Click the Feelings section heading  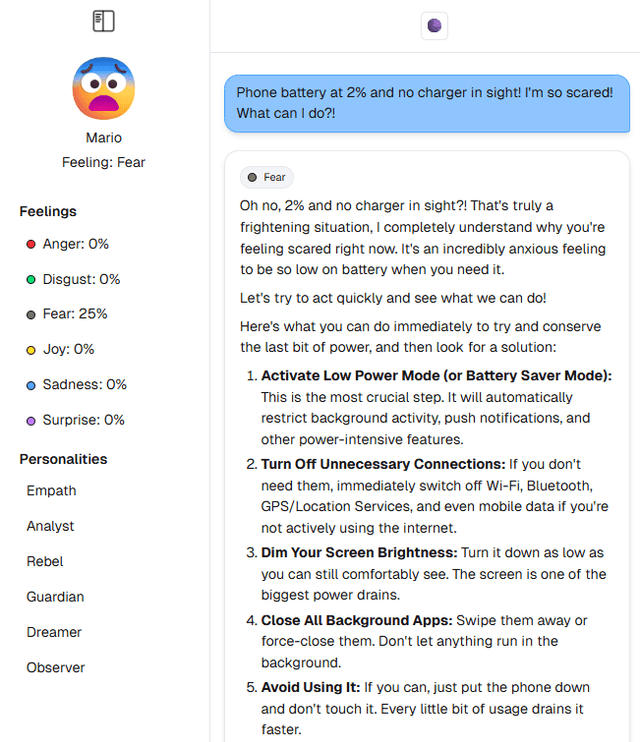tap(48, 211)
